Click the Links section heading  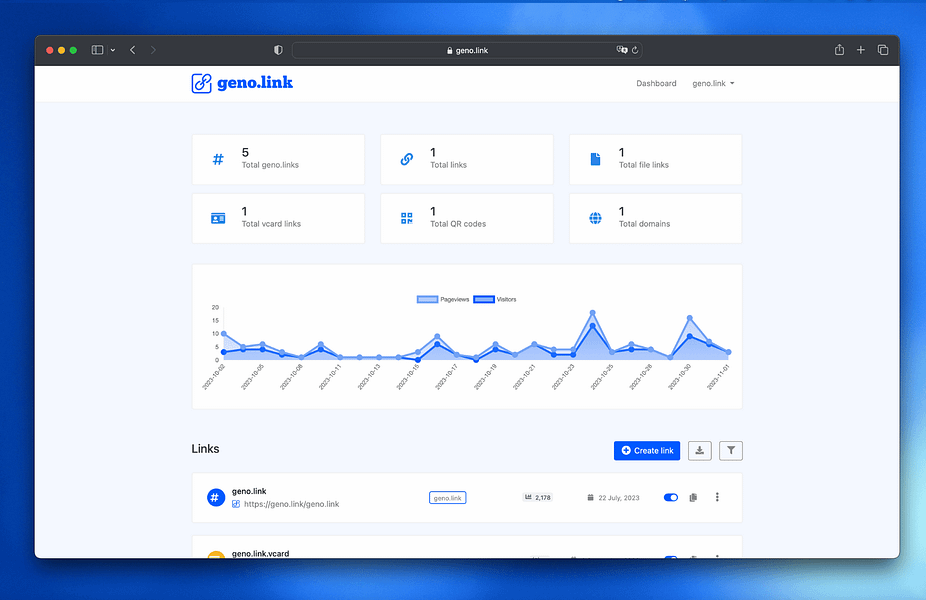205,449
